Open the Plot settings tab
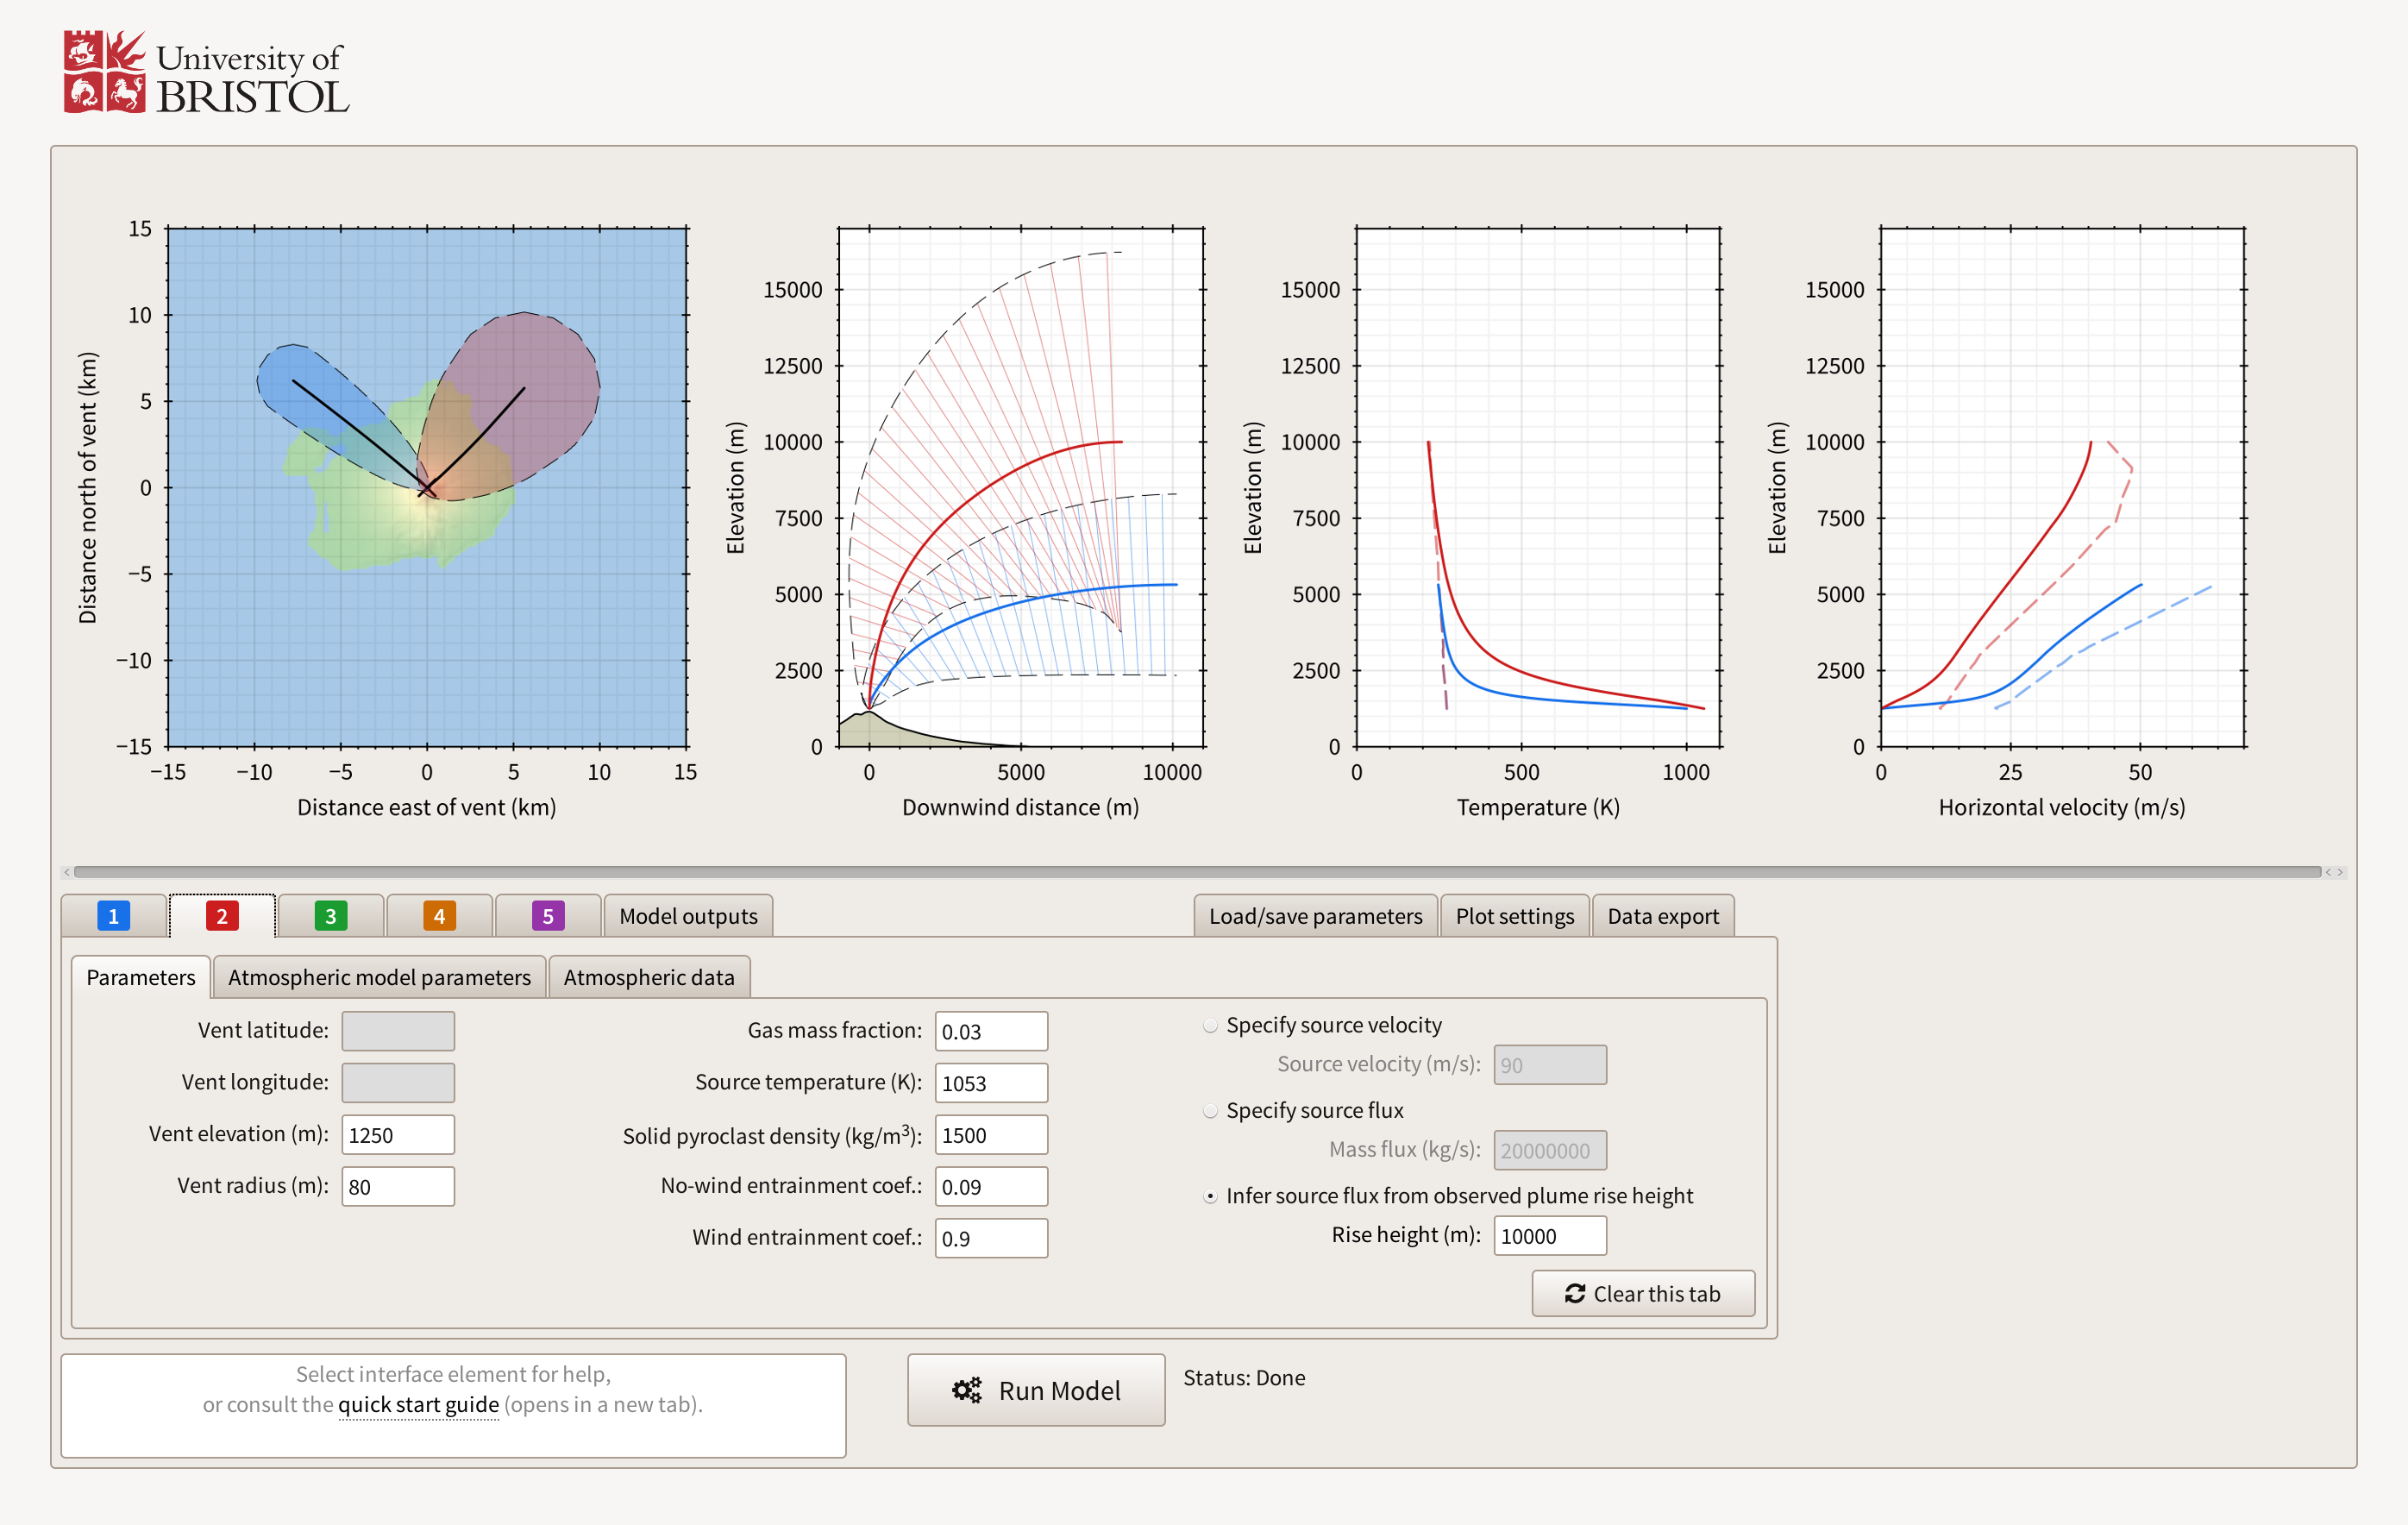Viewport: 2408px width, 1525px height. click(1514, 916)
